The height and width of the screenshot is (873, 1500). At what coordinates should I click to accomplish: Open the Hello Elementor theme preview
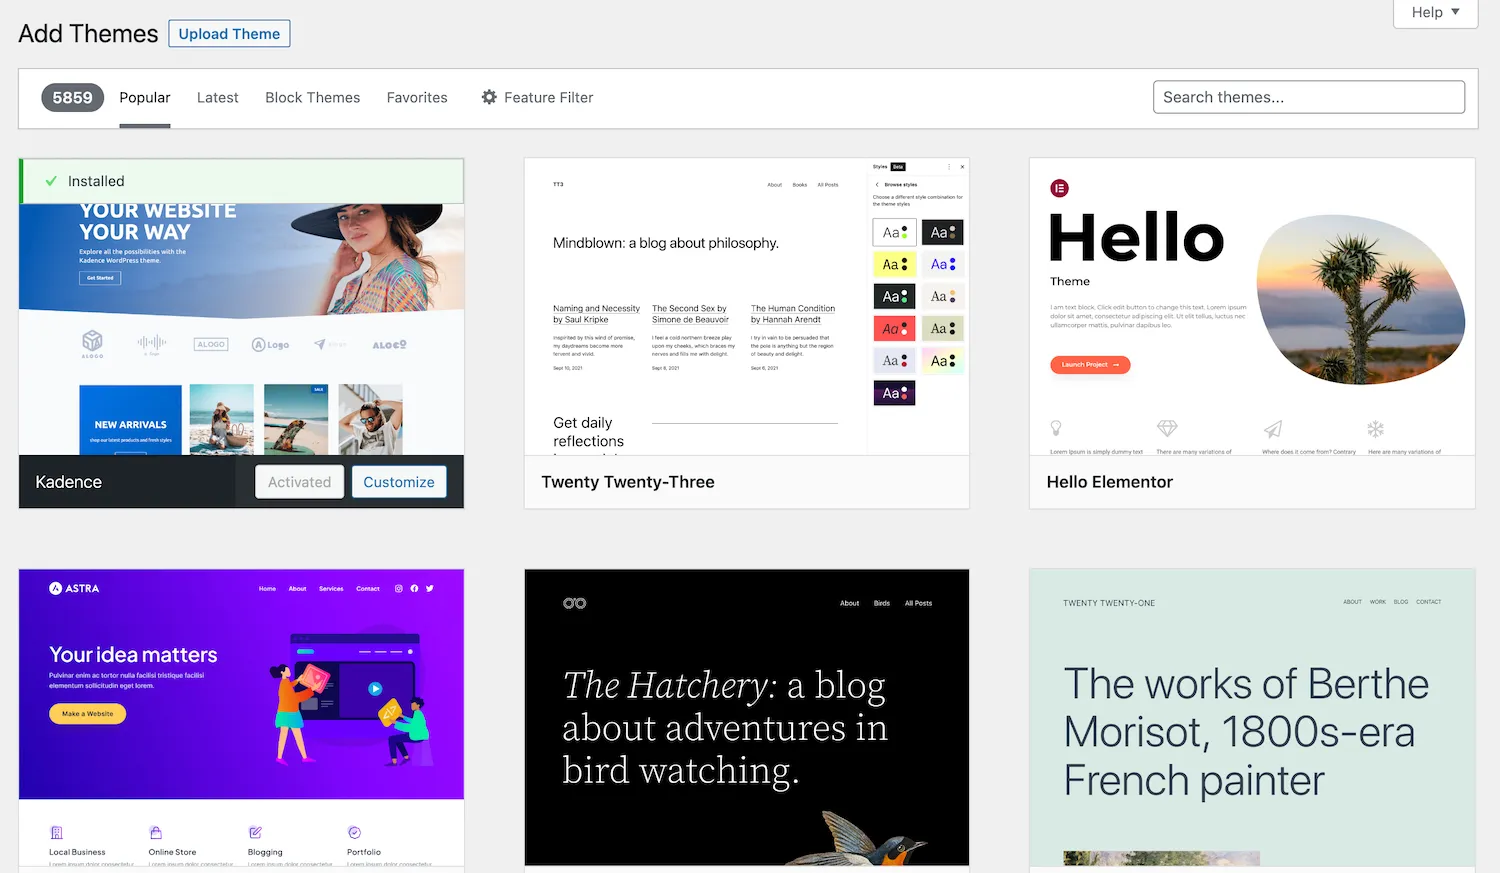click(1252, 307)
